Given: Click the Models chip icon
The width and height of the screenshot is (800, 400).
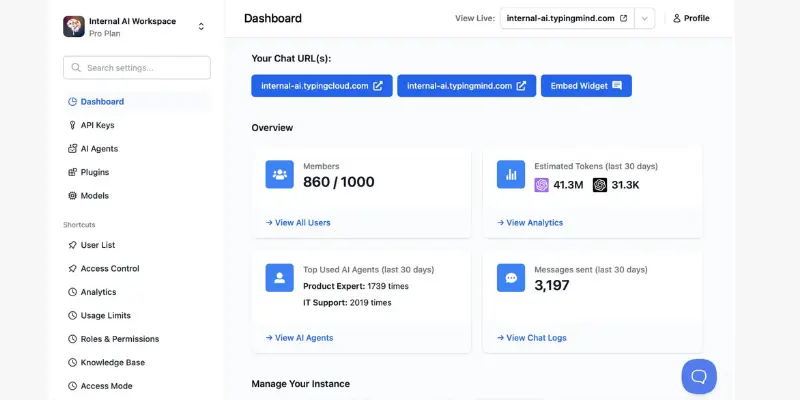Looking at the screenshot, I should [72, 195].
